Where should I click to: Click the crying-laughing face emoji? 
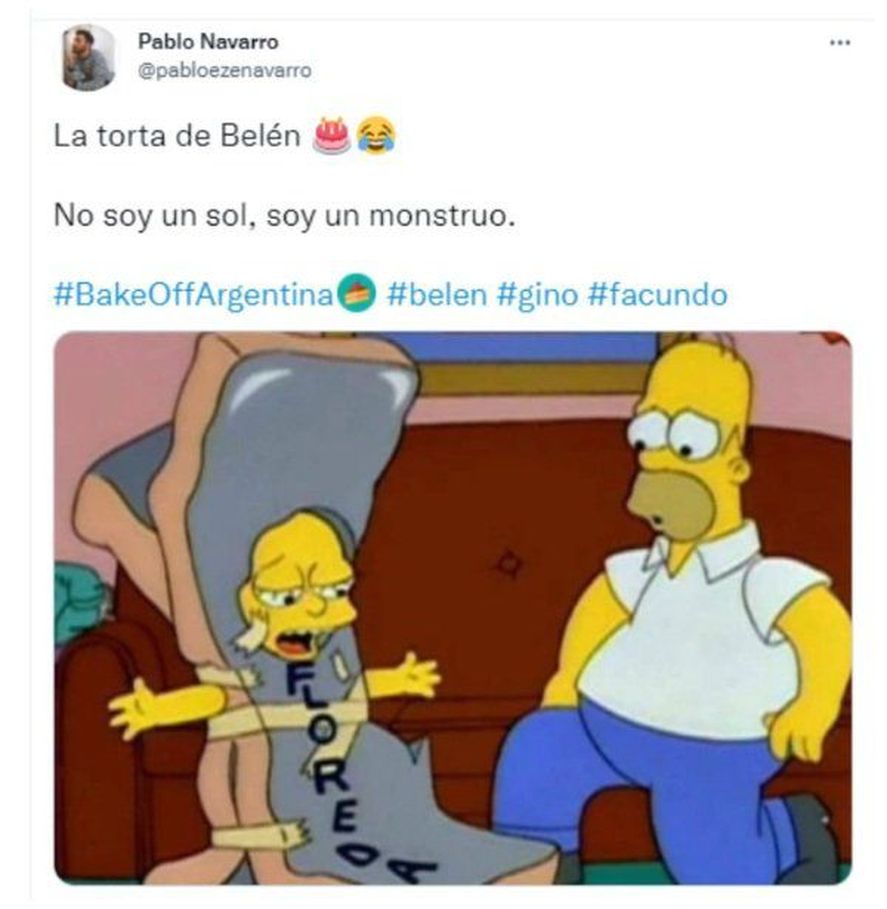(x=376, y=136)
